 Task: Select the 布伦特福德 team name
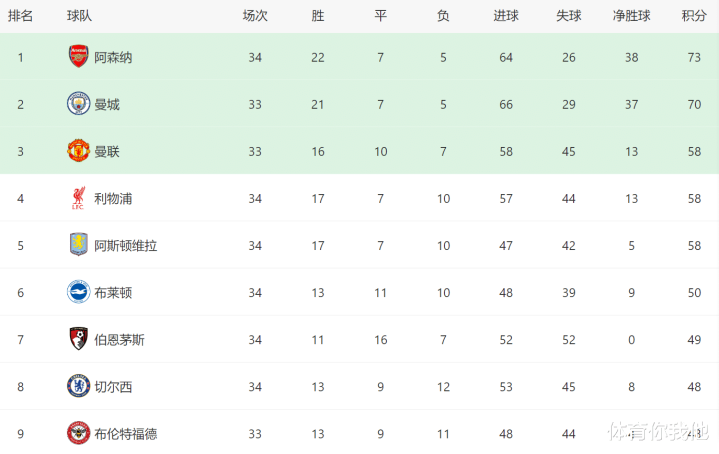click(125, 433)
